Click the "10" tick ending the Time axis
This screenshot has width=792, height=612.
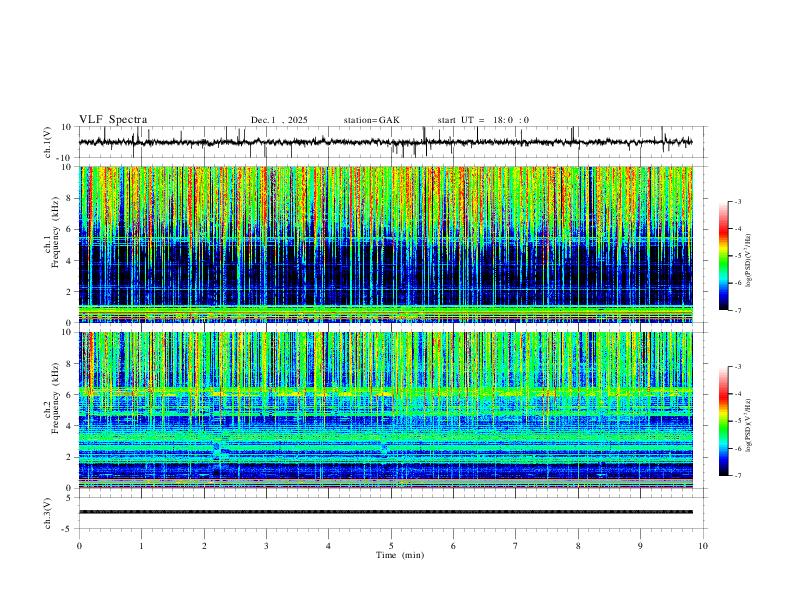pyautogui.click(x=703, y=546)
